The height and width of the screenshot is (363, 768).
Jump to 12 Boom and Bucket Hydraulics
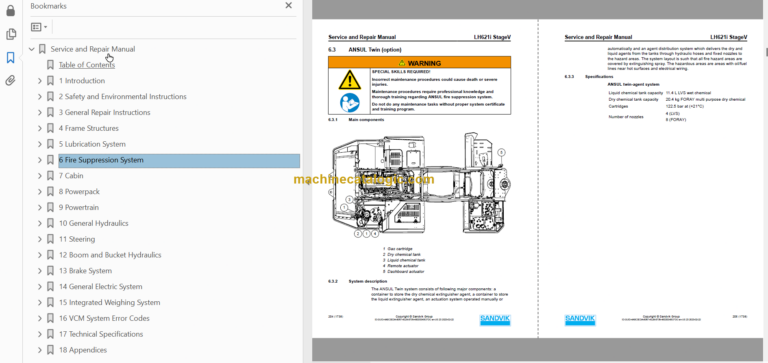coord(110,255)
